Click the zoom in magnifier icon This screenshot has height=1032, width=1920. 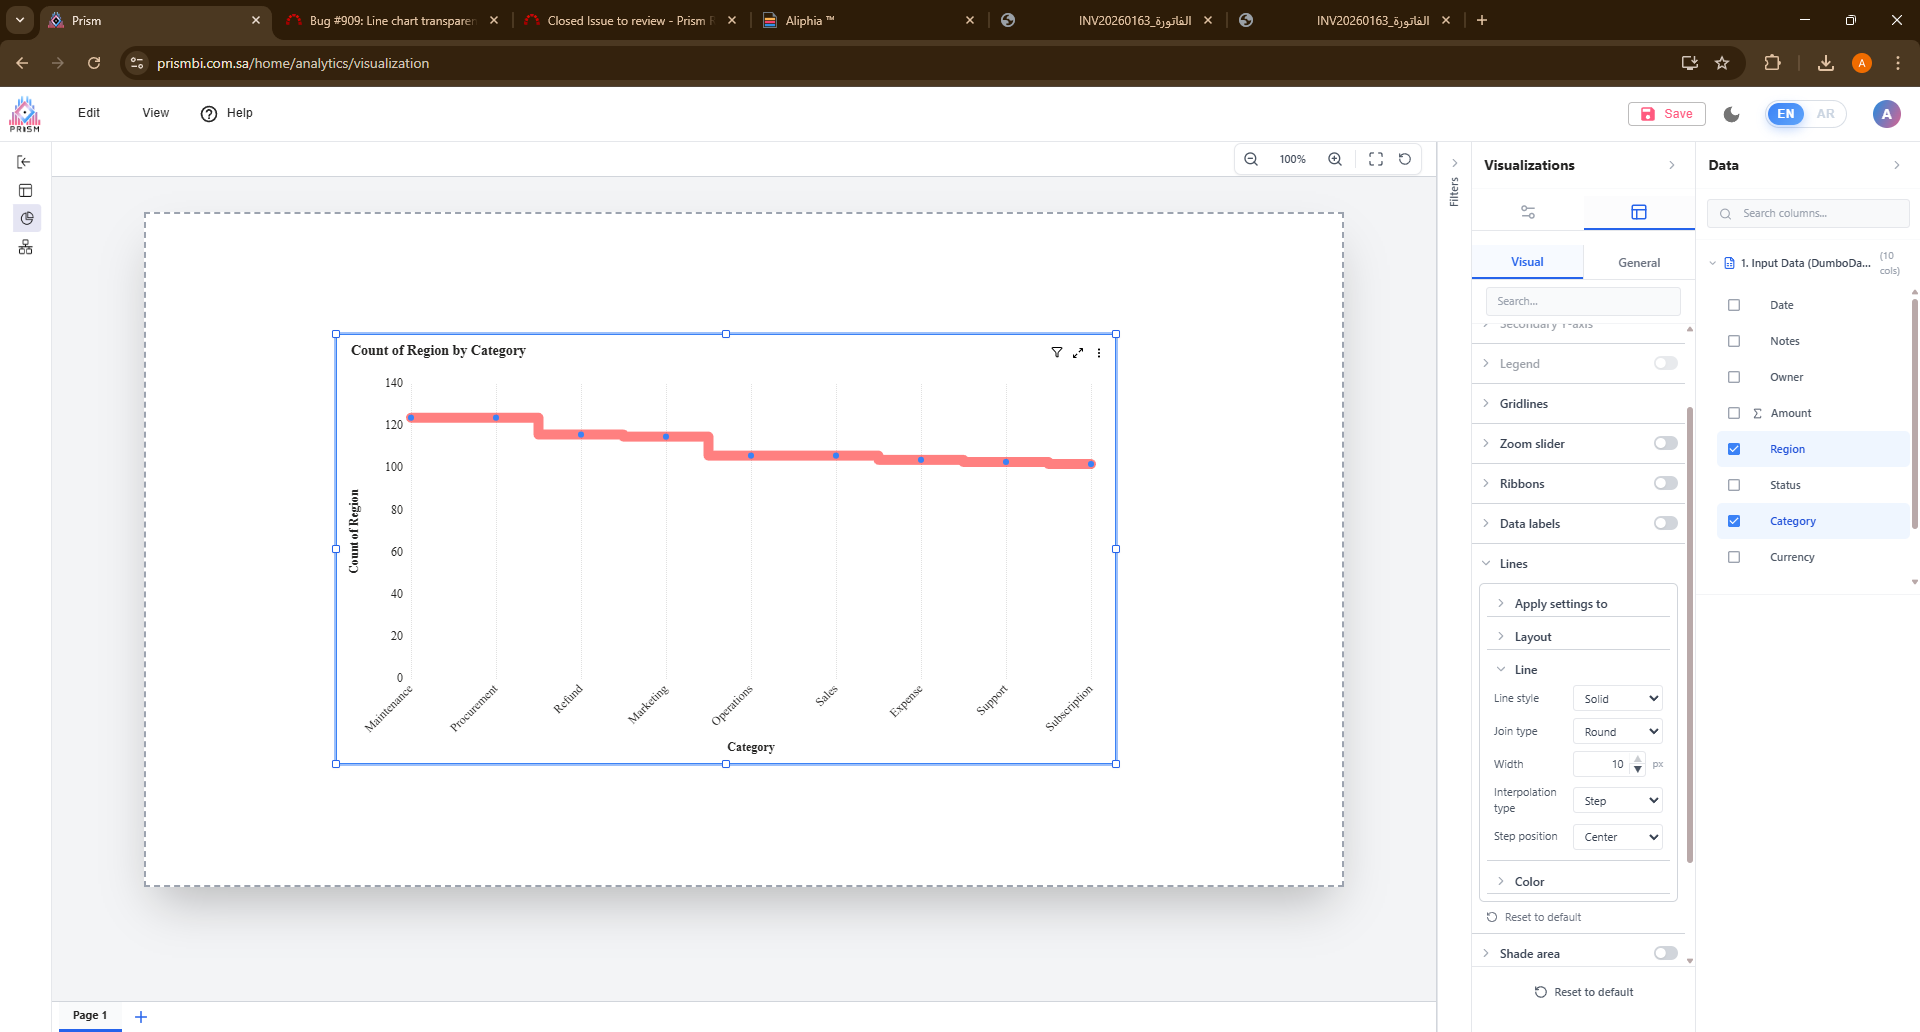pyautogui.click(x=1335, y=159)
